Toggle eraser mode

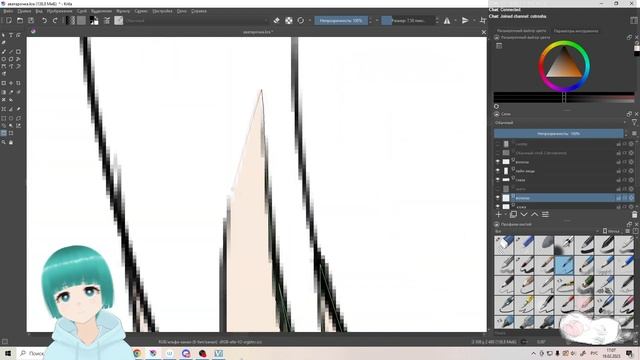pos(277,20)
